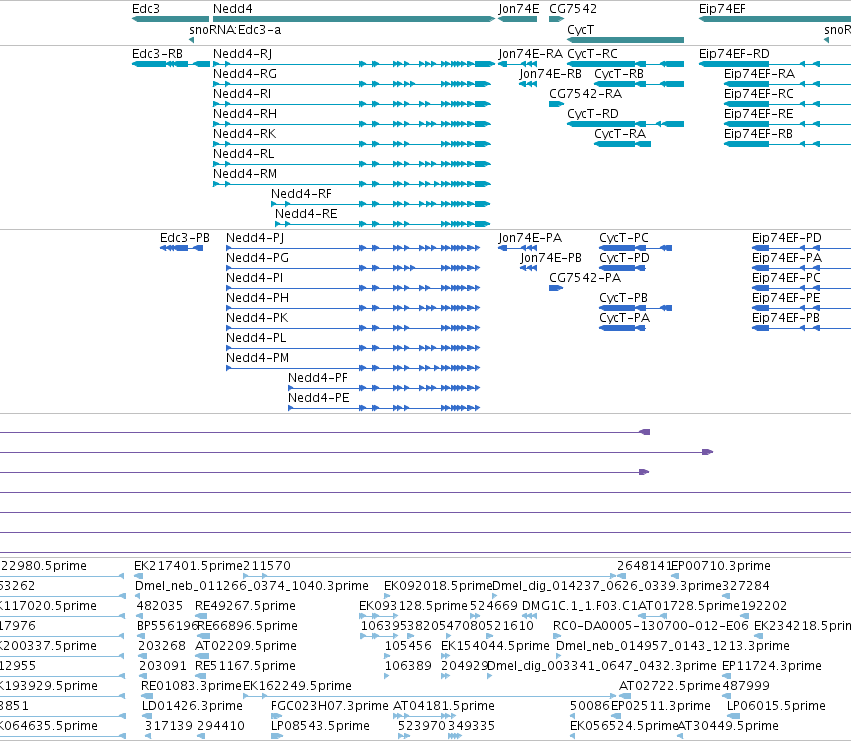Select EST AT02209.5prime
The image size is (851, 741).
coord(246,646)
